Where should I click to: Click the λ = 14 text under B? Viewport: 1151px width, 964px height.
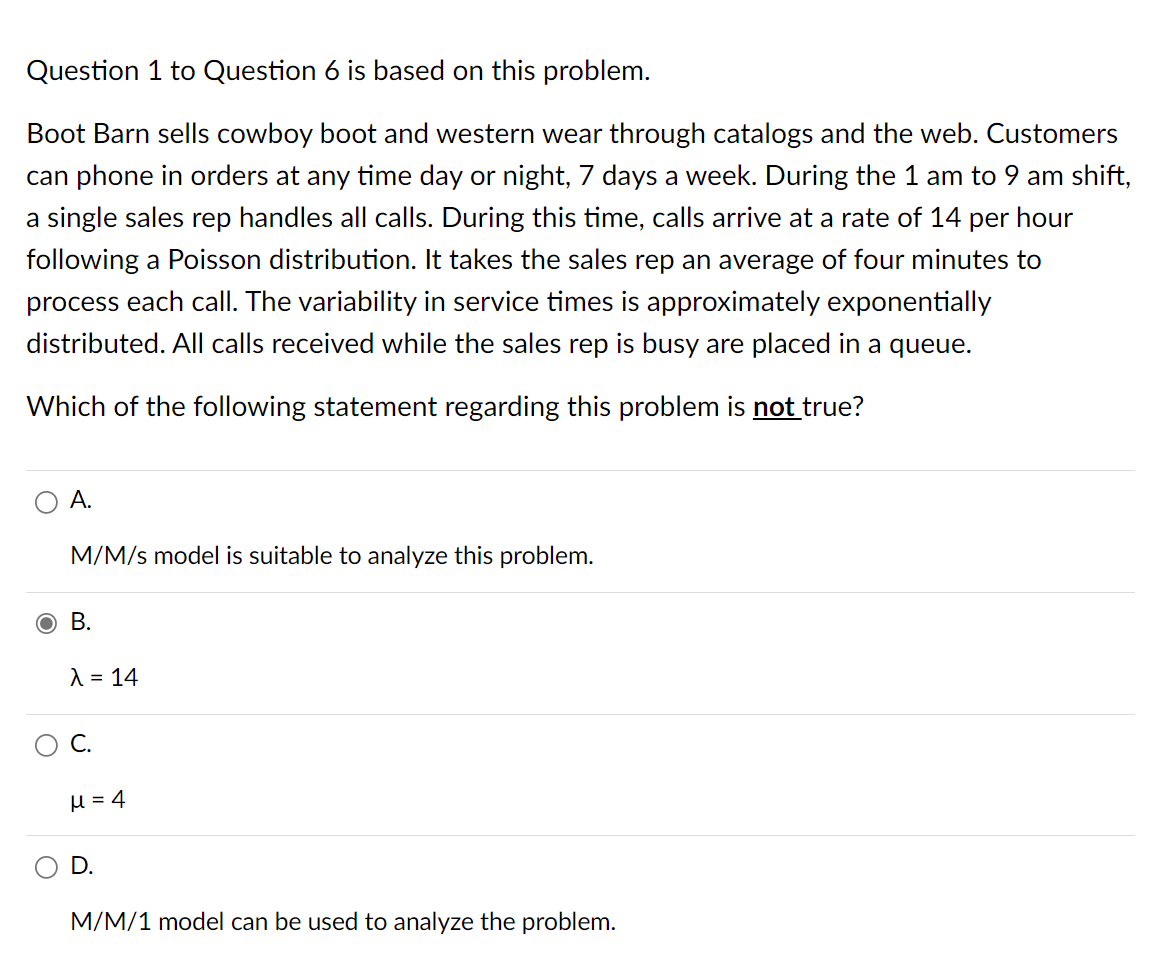[x=104, y=678]
